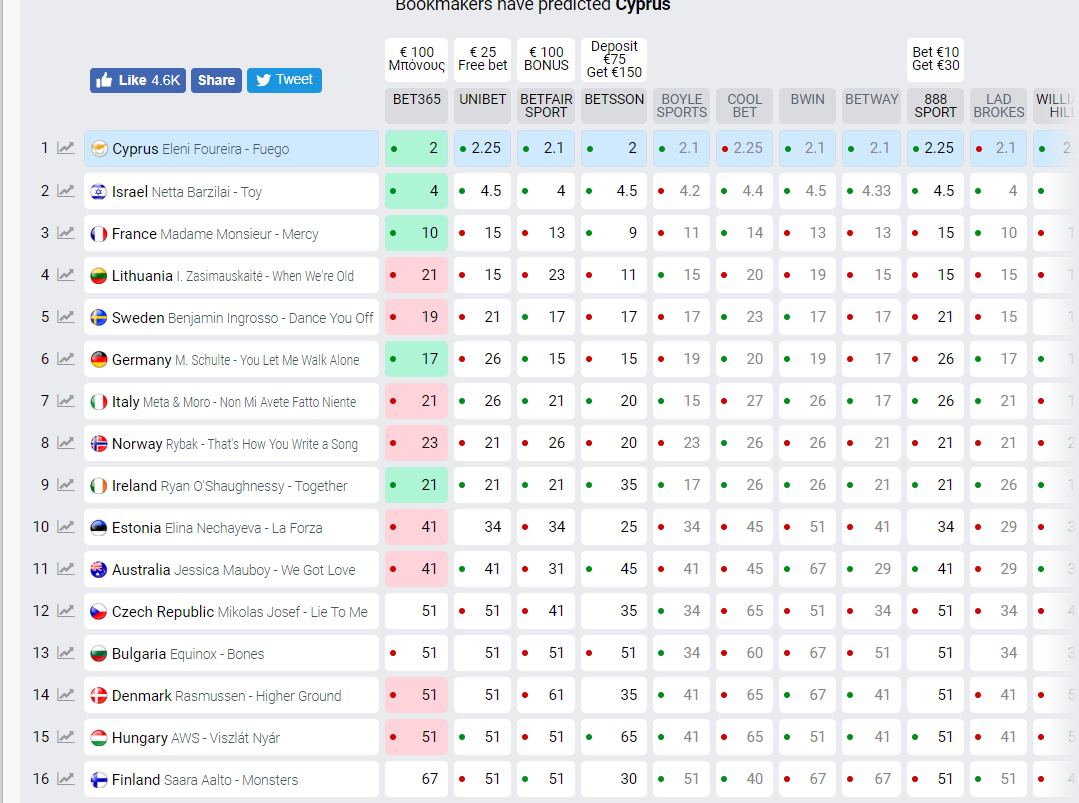Open the UNIBET bookmaker column header
The image size is (1079, 803).
tap(482, 106)
